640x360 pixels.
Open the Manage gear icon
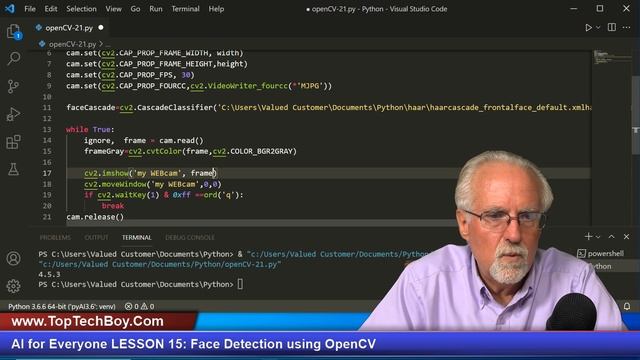[13, 286]
